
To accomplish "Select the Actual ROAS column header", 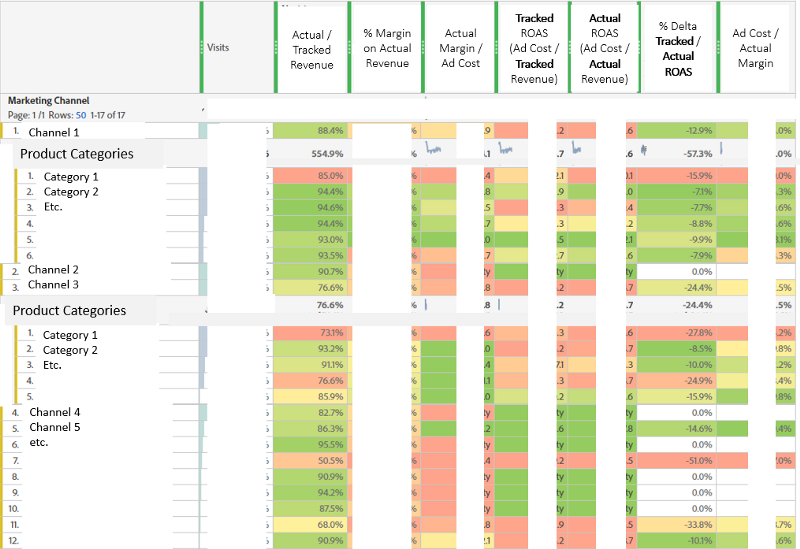I will [605, 48].
